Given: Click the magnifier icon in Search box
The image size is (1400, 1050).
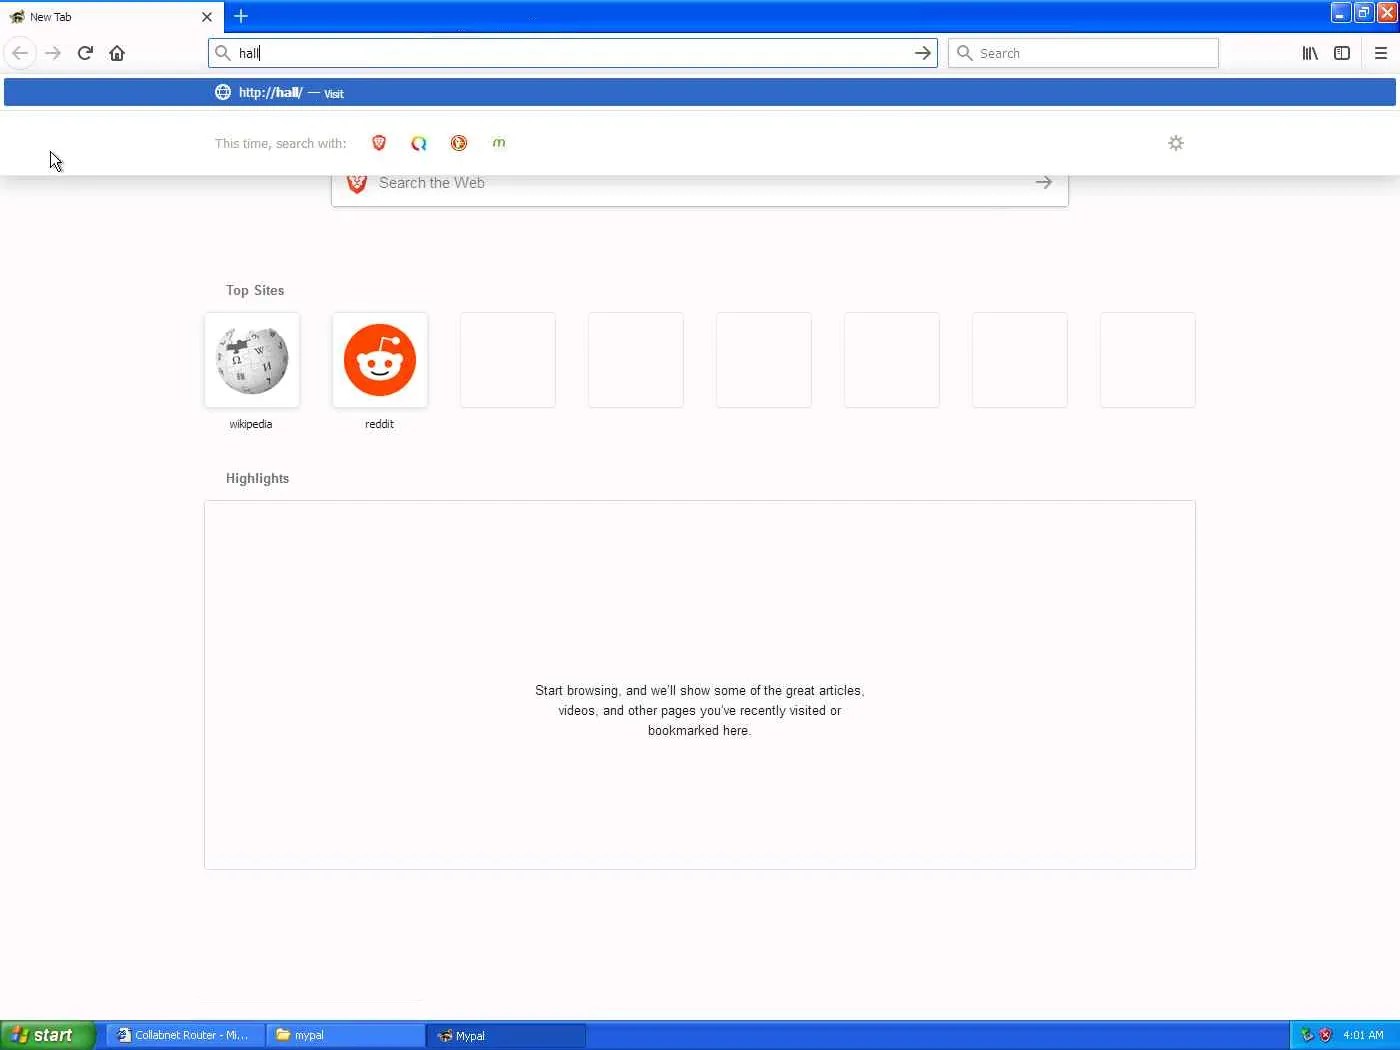Looking at the screenshot, I should pyautogui.click(x=965, y=53).
